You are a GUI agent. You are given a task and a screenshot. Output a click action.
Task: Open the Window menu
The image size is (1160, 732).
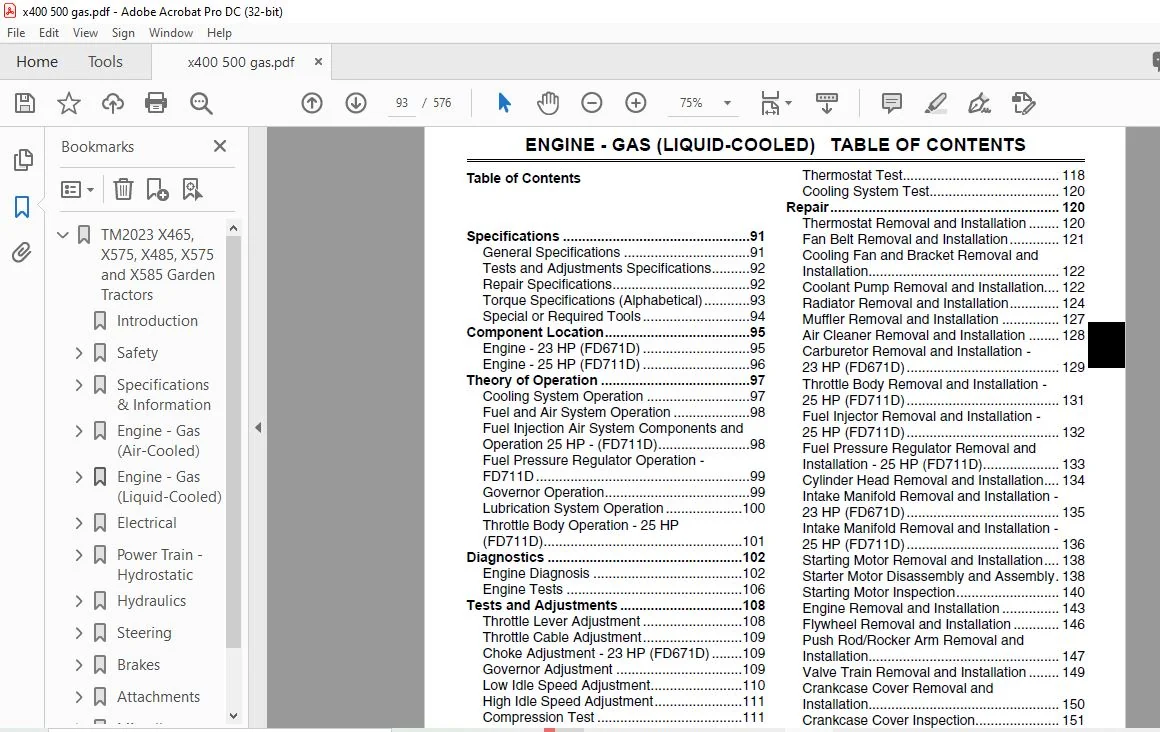coord(171,33)
